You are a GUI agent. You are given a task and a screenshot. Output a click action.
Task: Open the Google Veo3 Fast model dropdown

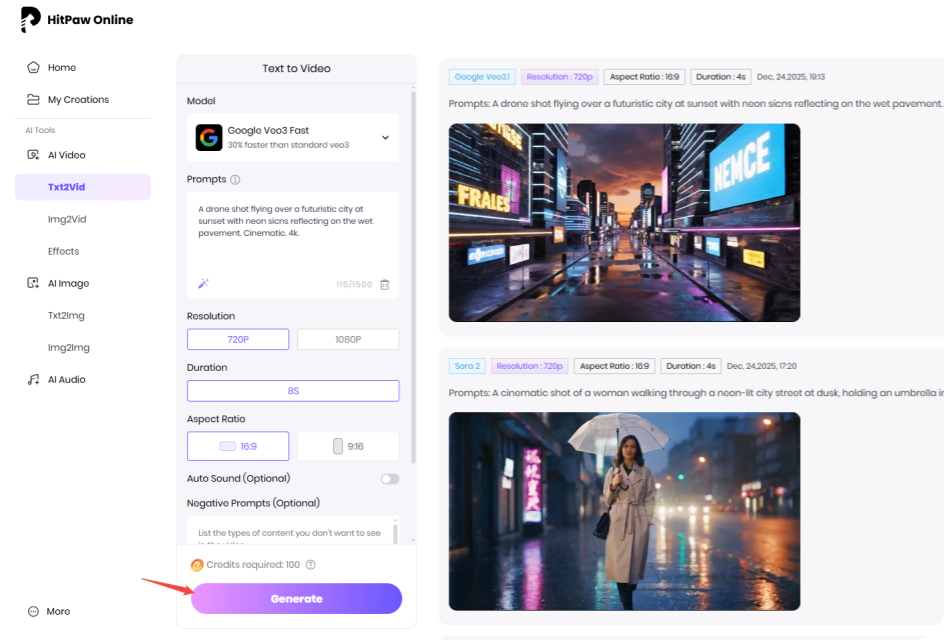tap(293, 136)
